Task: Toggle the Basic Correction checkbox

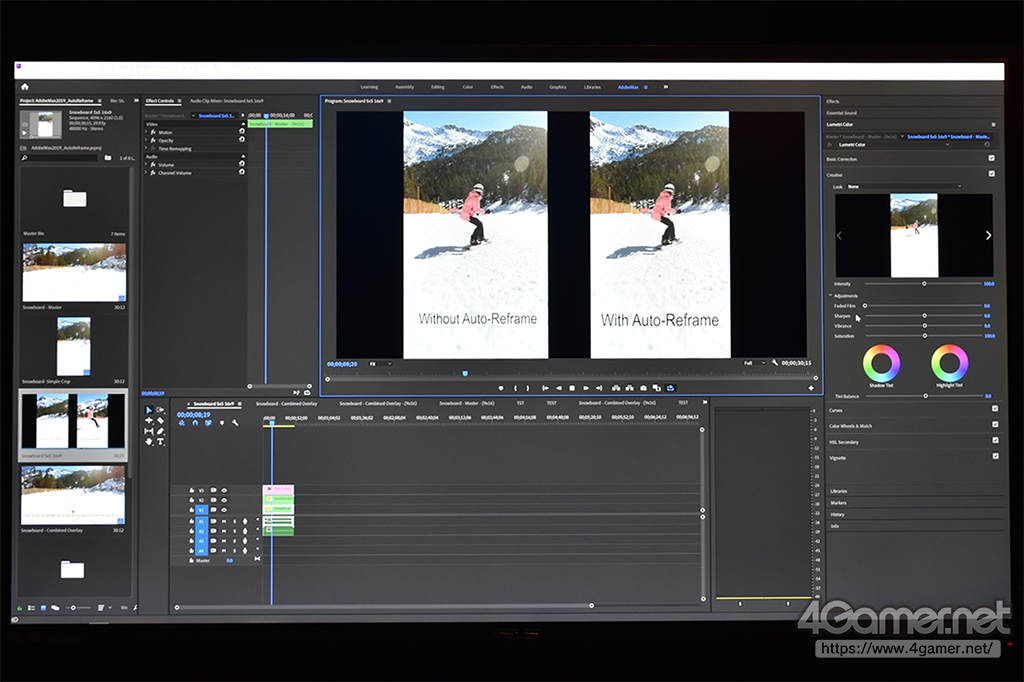Action: (x=991, y=159)
